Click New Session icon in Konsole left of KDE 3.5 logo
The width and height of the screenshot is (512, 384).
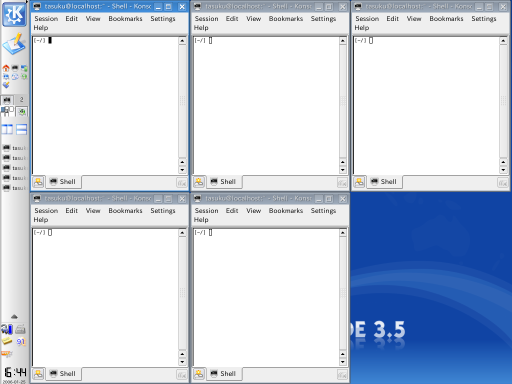(199, 374)
